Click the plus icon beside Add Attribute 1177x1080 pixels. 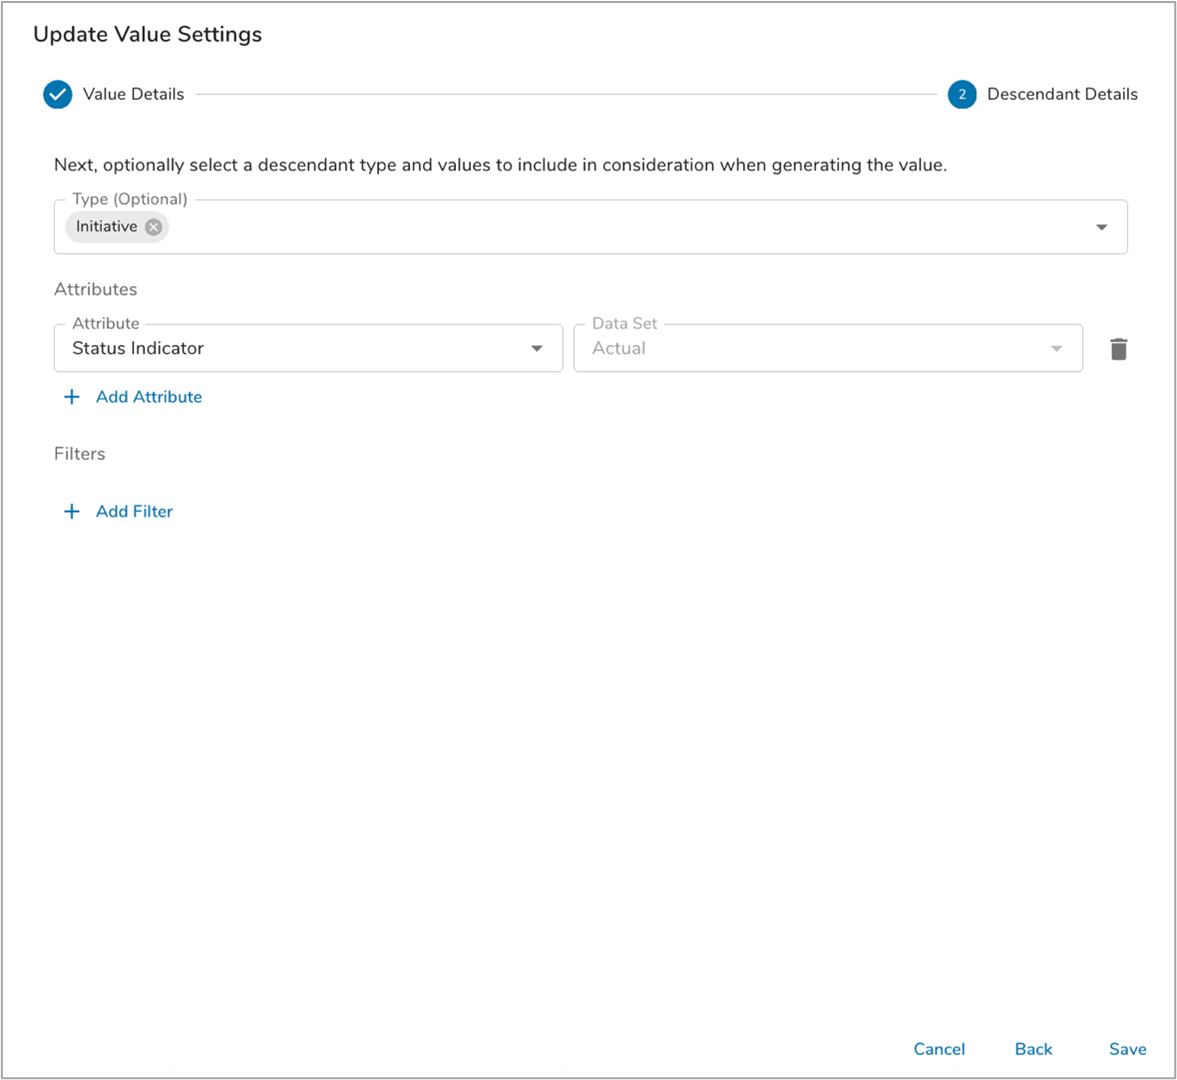point(72,397)
